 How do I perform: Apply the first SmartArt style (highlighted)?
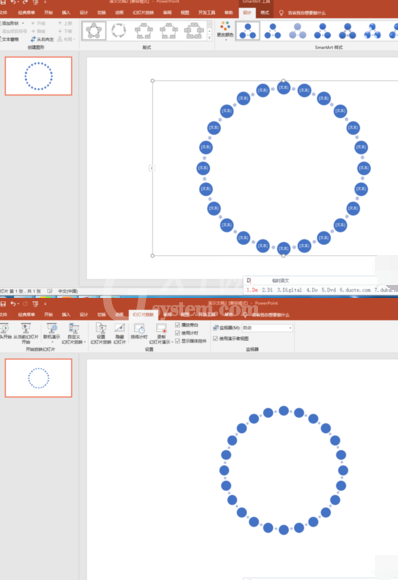pyautogui.click(x=247, y=31)
